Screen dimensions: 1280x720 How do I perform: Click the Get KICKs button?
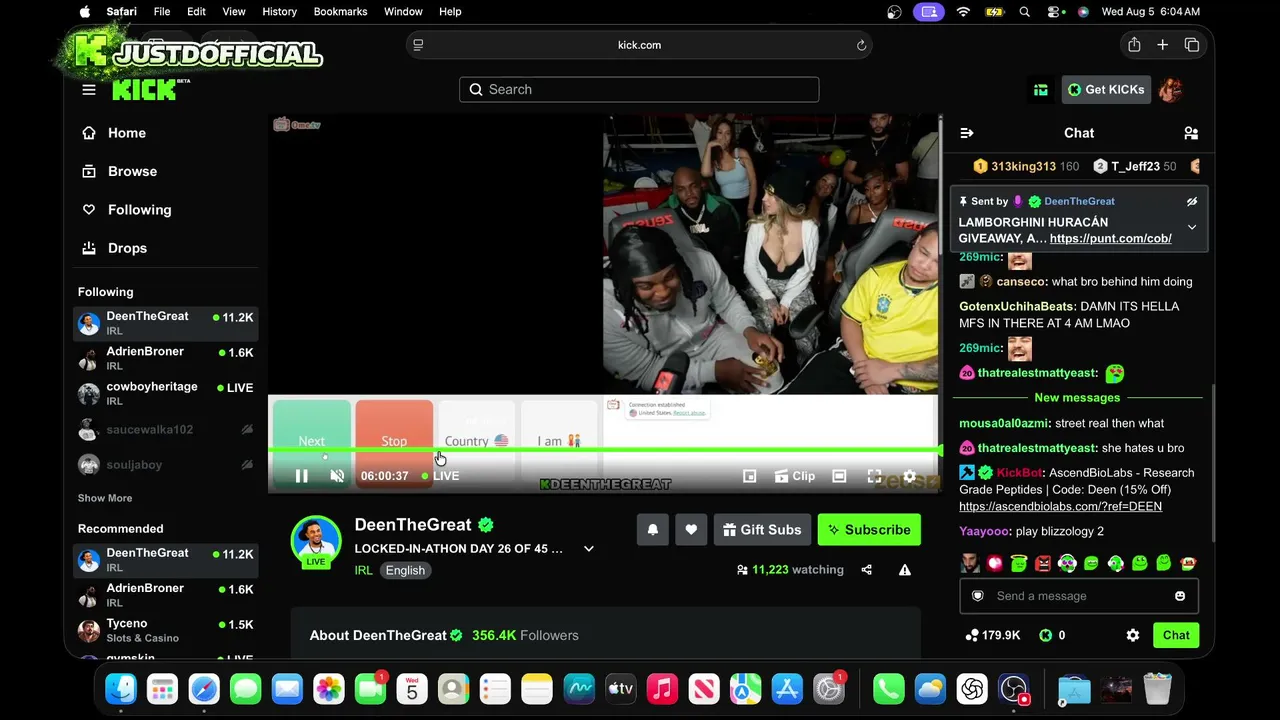click(x=1106, y=90)
